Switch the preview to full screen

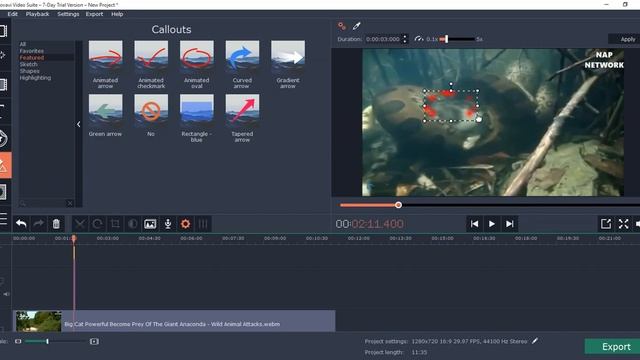tap(623, 224)
